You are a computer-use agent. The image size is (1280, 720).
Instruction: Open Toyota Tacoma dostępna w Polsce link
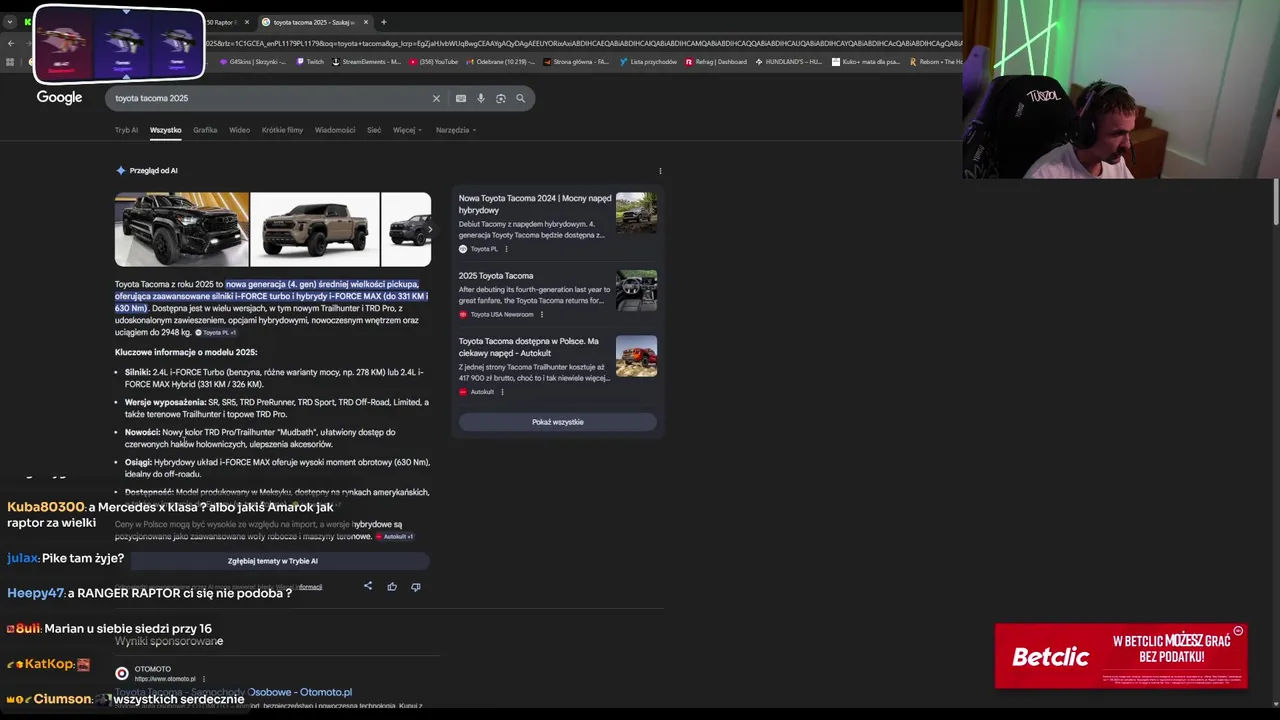click(x=529, y=347)
